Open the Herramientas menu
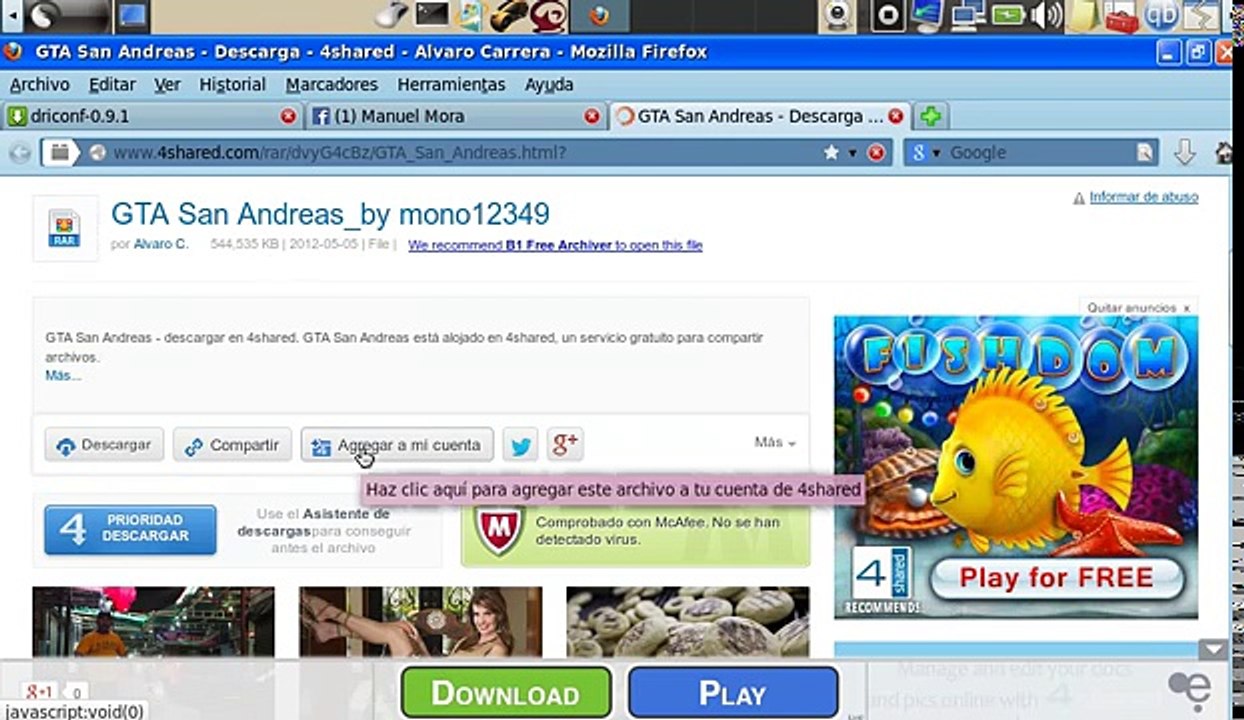 [451, 85]
